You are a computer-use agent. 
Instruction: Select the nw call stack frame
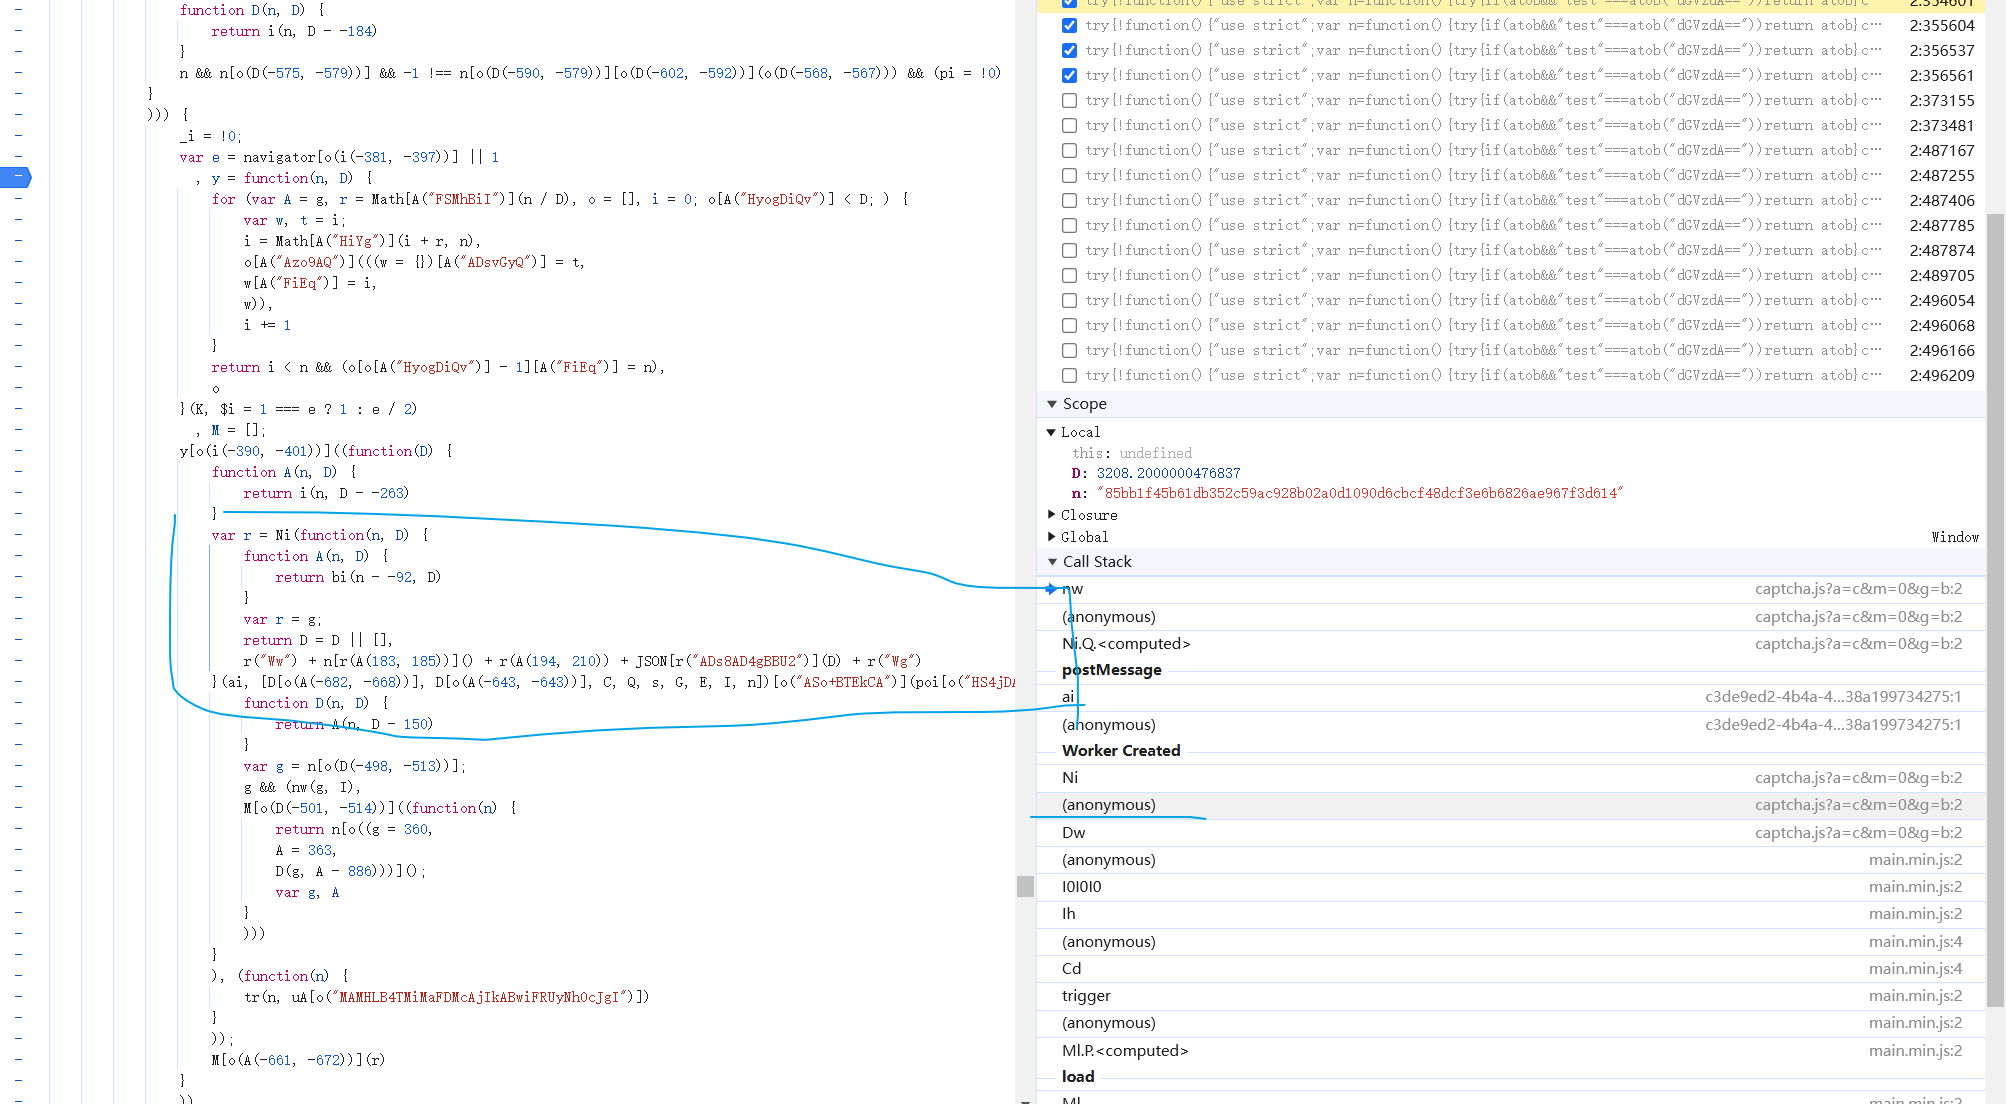pos(1510,589)
